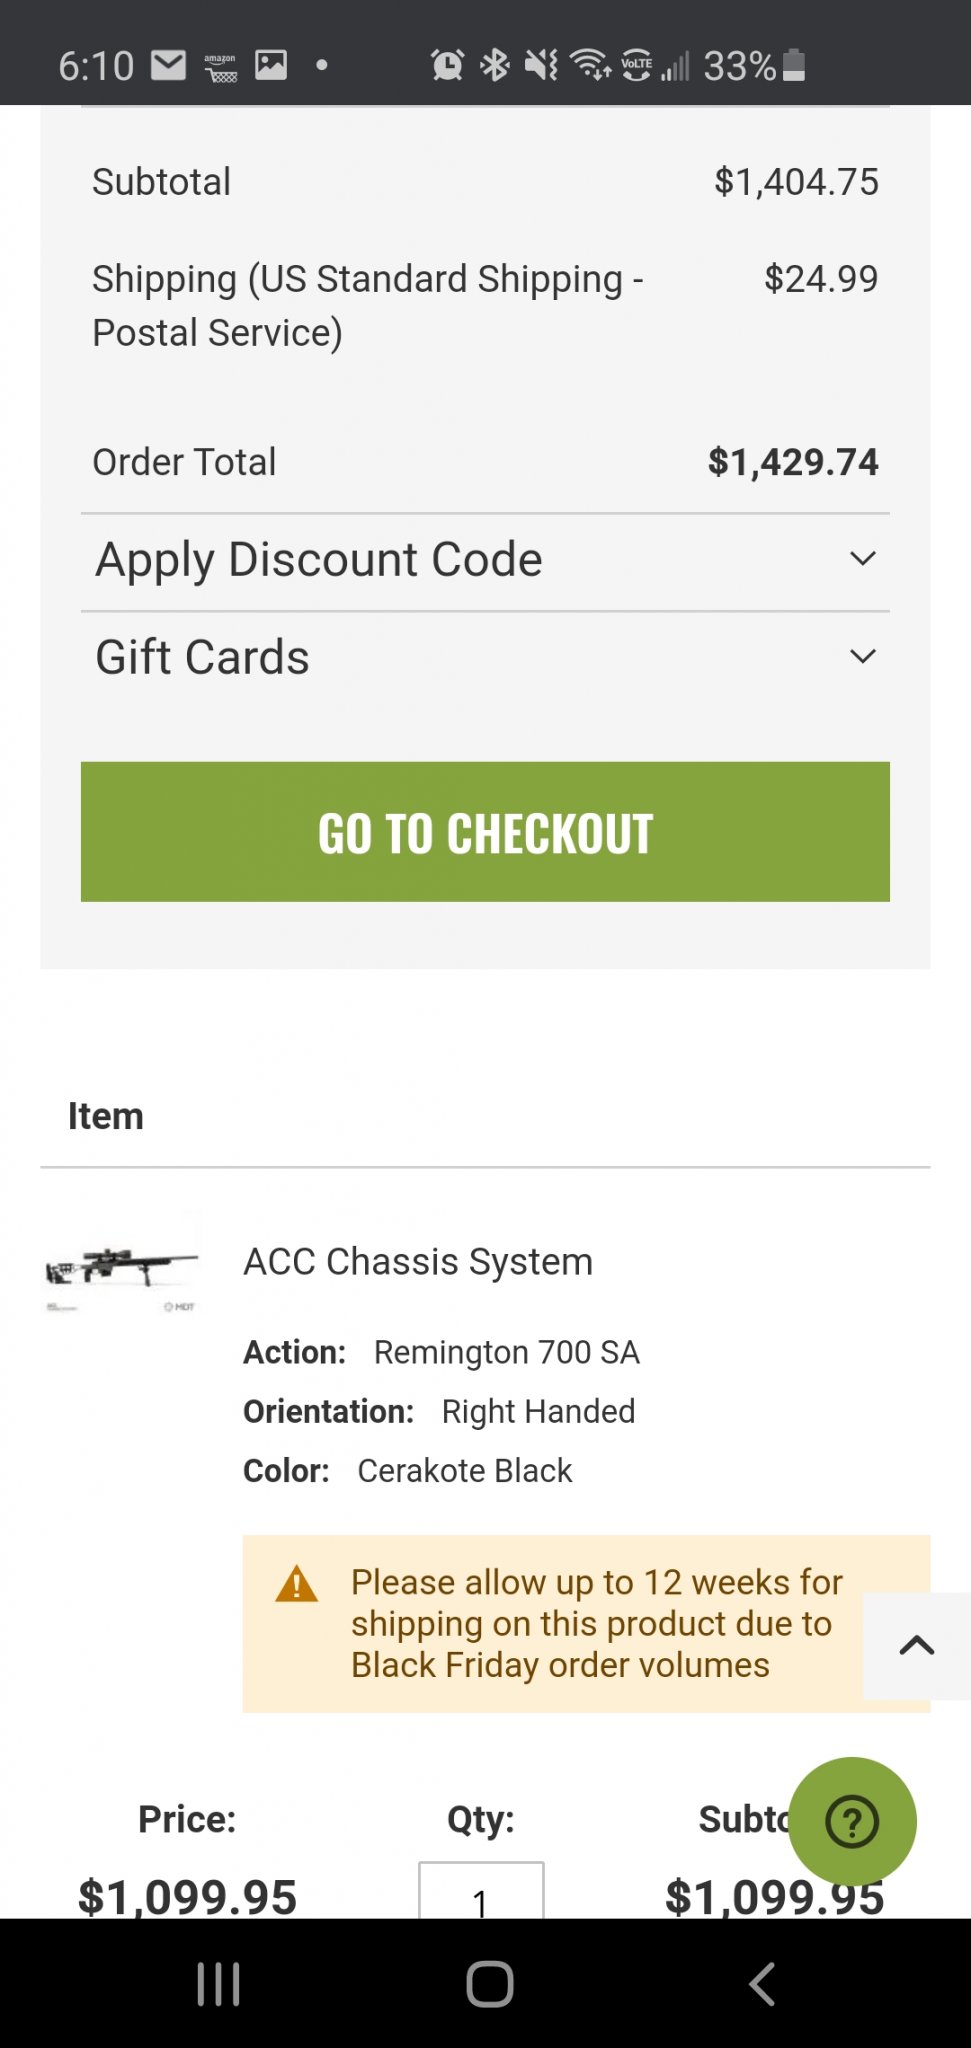This screenshot has height=2048, width=971.
Task: Expand Apply Discount Code chevron
Action: click(863, 559)
